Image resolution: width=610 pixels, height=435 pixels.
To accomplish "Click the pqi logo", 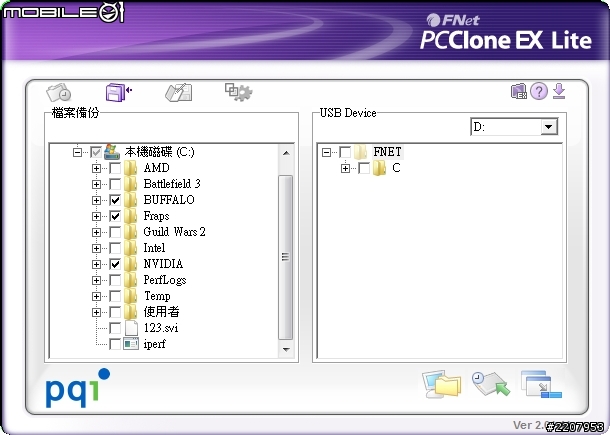I will (78, 388).
